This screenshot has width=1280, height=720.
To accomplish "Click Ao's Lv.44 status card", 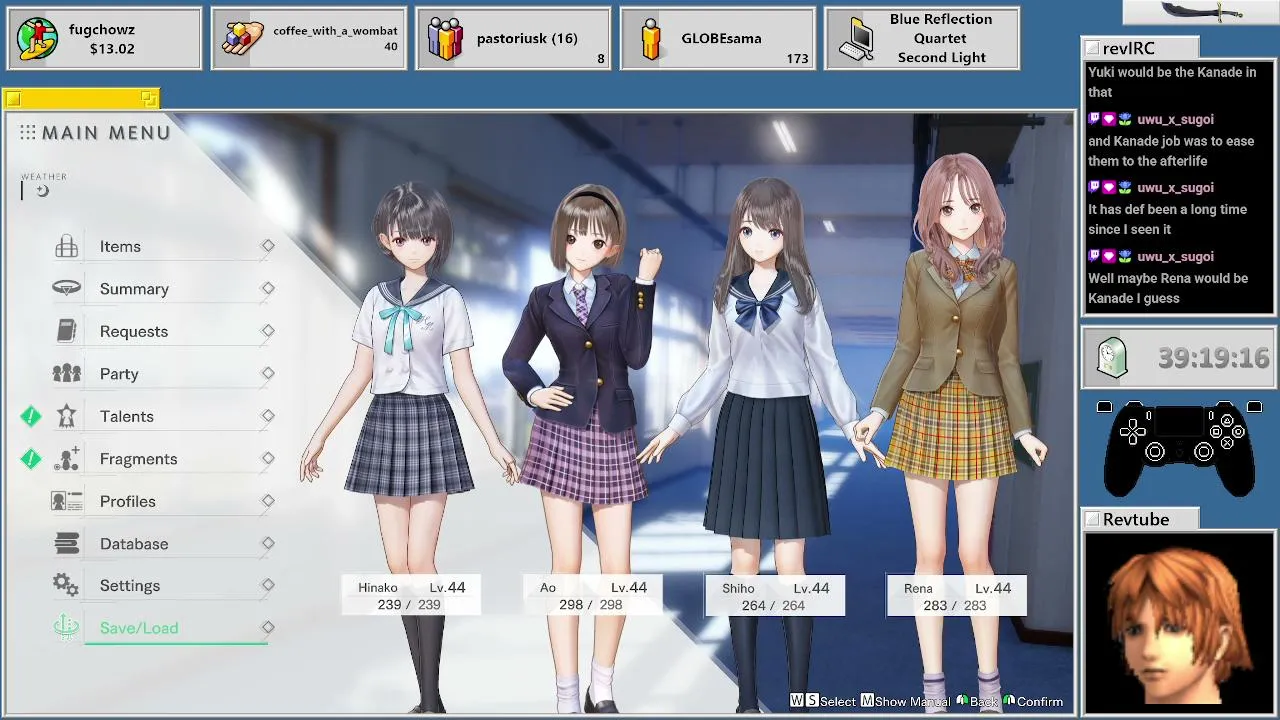I will [x=591, y=596].
